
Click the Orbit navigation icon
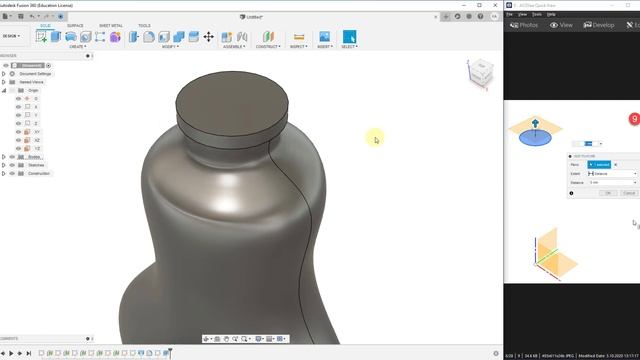click(x=207, y=339)
